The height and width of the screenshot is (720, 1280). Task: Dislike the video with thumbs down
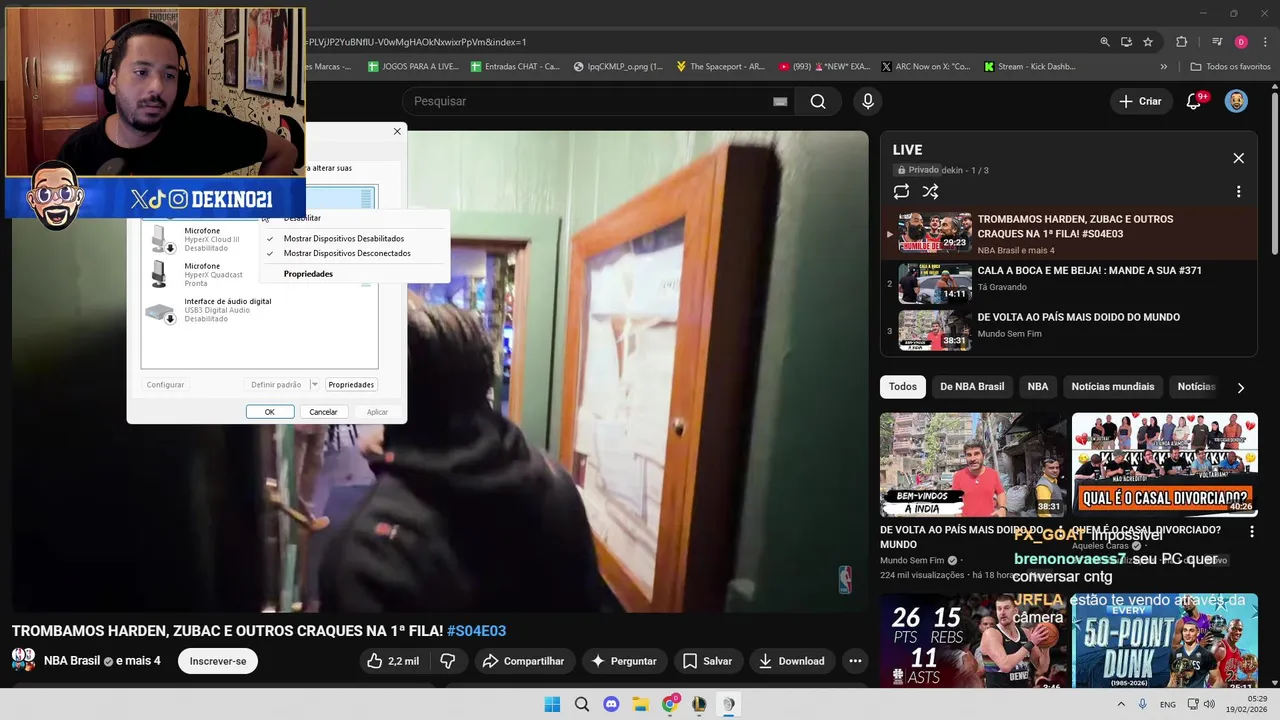pyautogui.click(x=448, y=661)
